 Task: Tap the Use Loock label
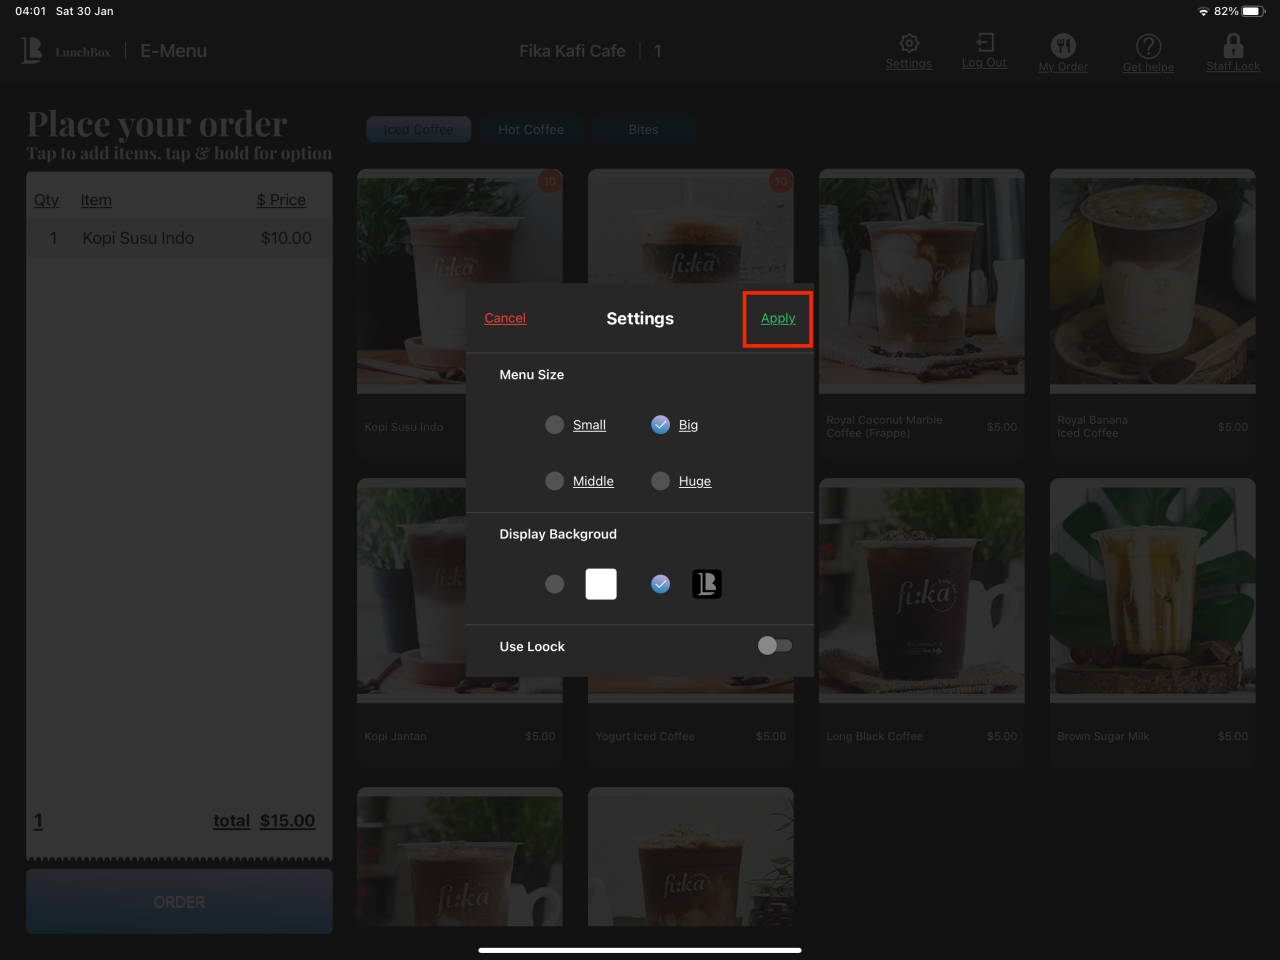click(x=532, y=646)
